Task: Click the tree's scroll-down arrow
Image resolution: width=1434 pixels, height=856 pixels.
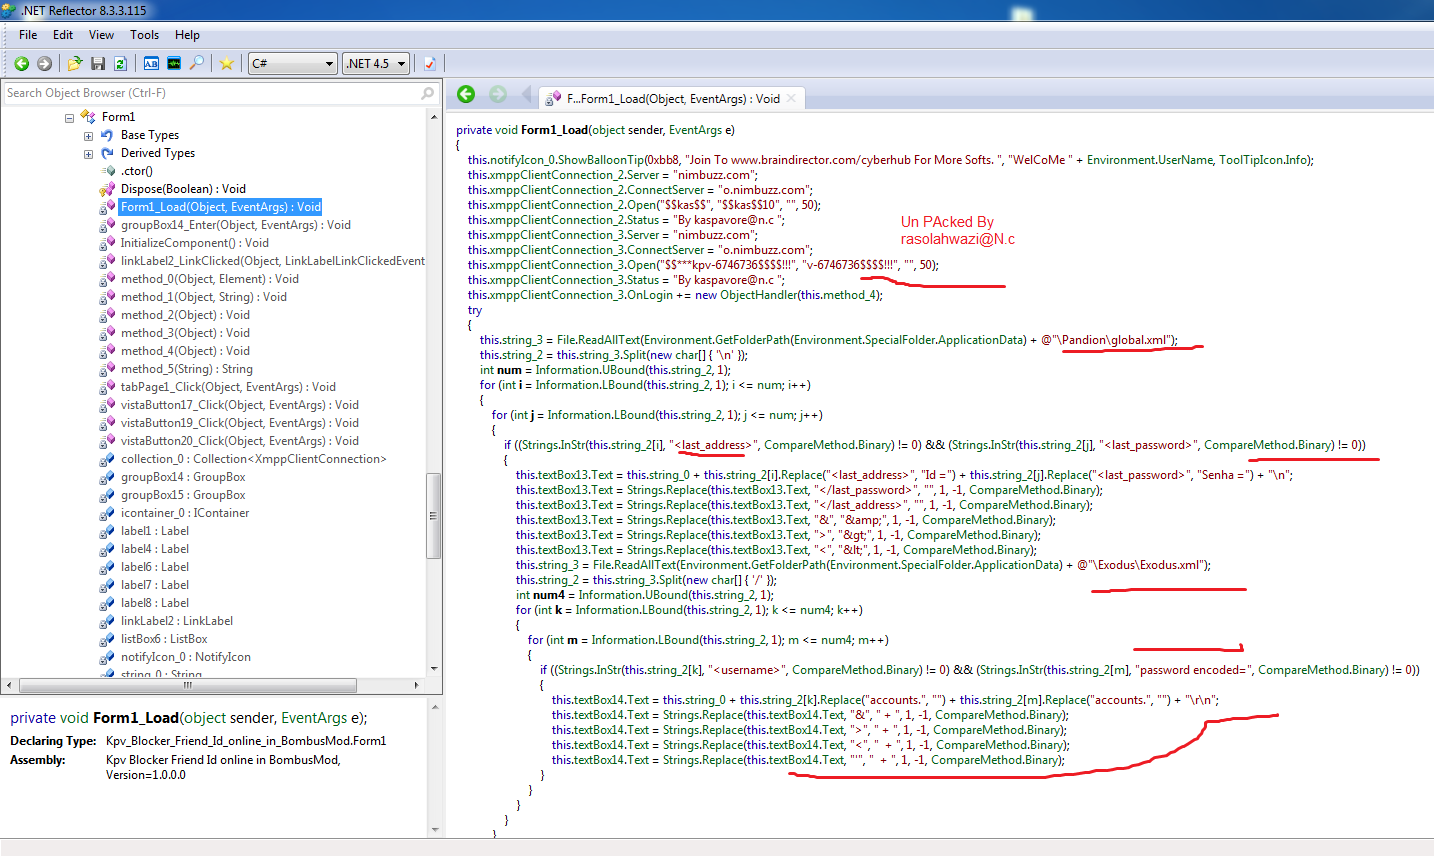Action: click(x=434, y=669)
